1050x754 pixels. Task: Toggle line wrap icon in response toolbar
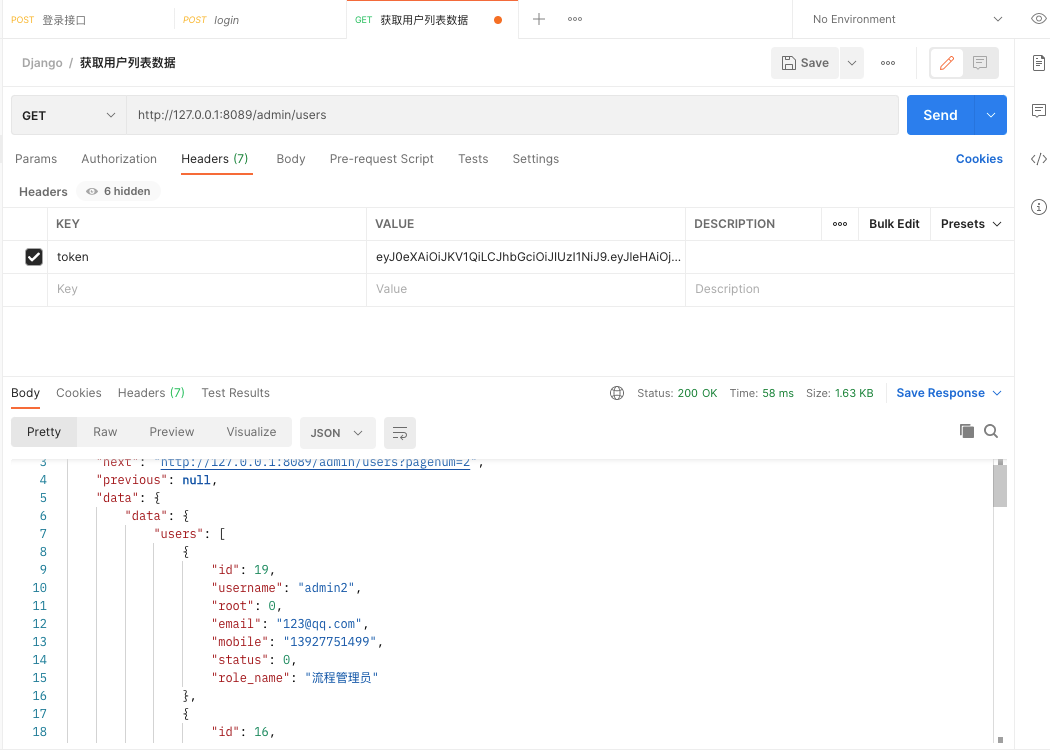400,433
